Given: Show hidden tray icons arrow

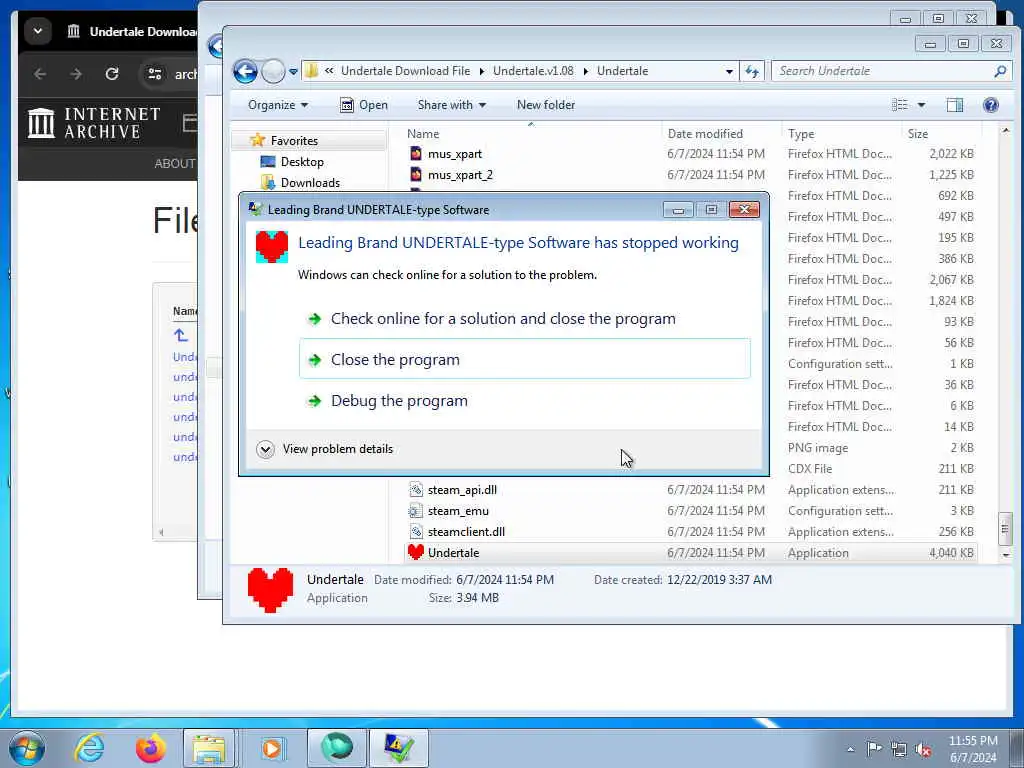Looking at the screenshot, I should point(850,749).
